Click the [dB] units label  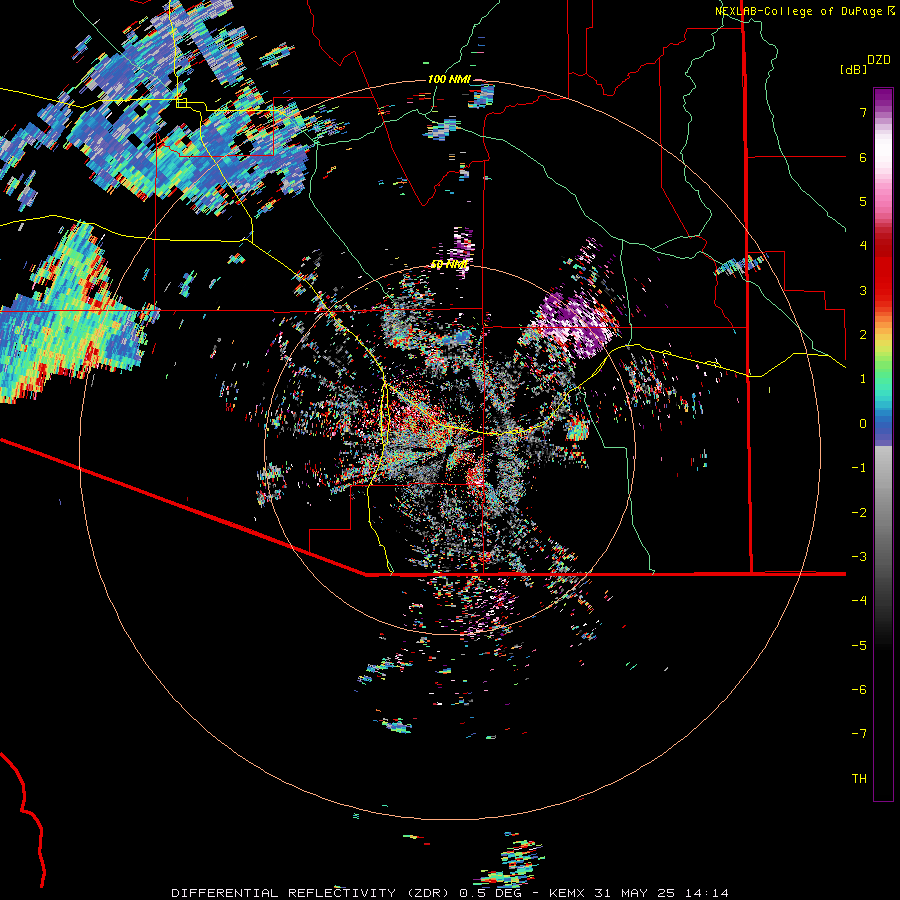click(854, 70)
